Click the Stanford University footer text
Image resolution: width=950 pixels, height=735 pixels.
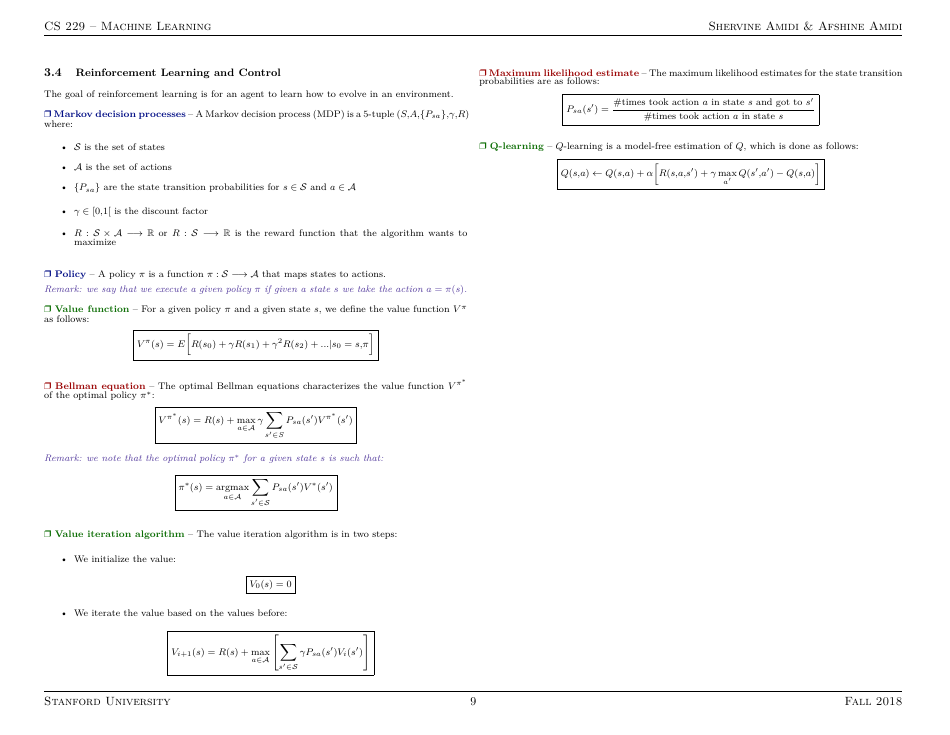point(107,702)
